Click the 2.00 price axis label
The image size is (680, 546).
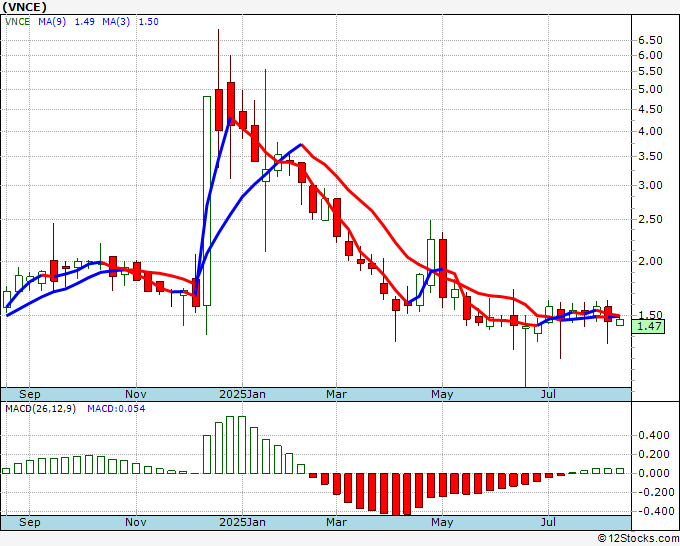click(650, 261)
